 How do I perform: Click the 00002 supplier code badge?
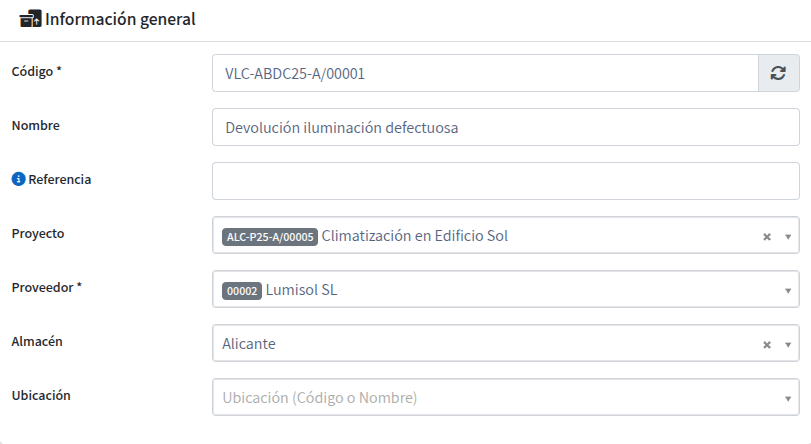coord(242,291)
